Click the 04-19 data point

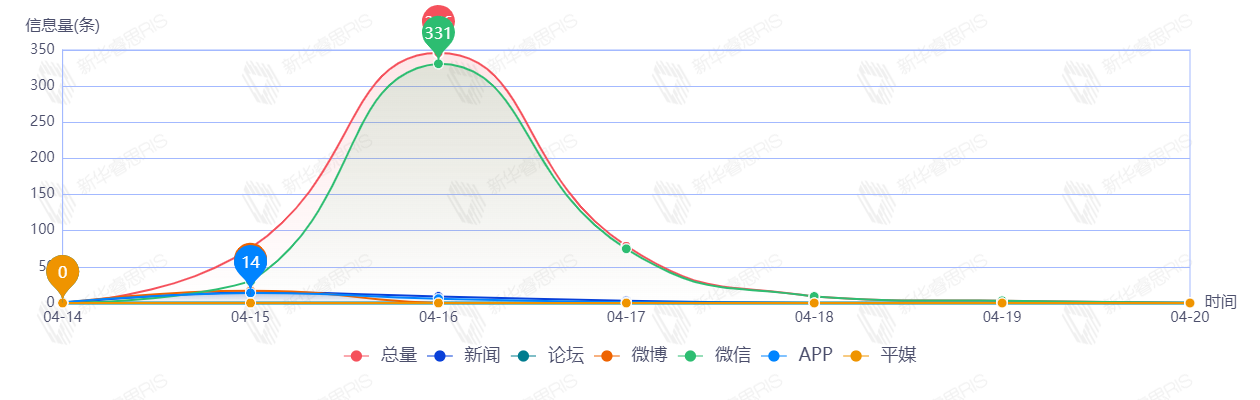pos(1002,302)
